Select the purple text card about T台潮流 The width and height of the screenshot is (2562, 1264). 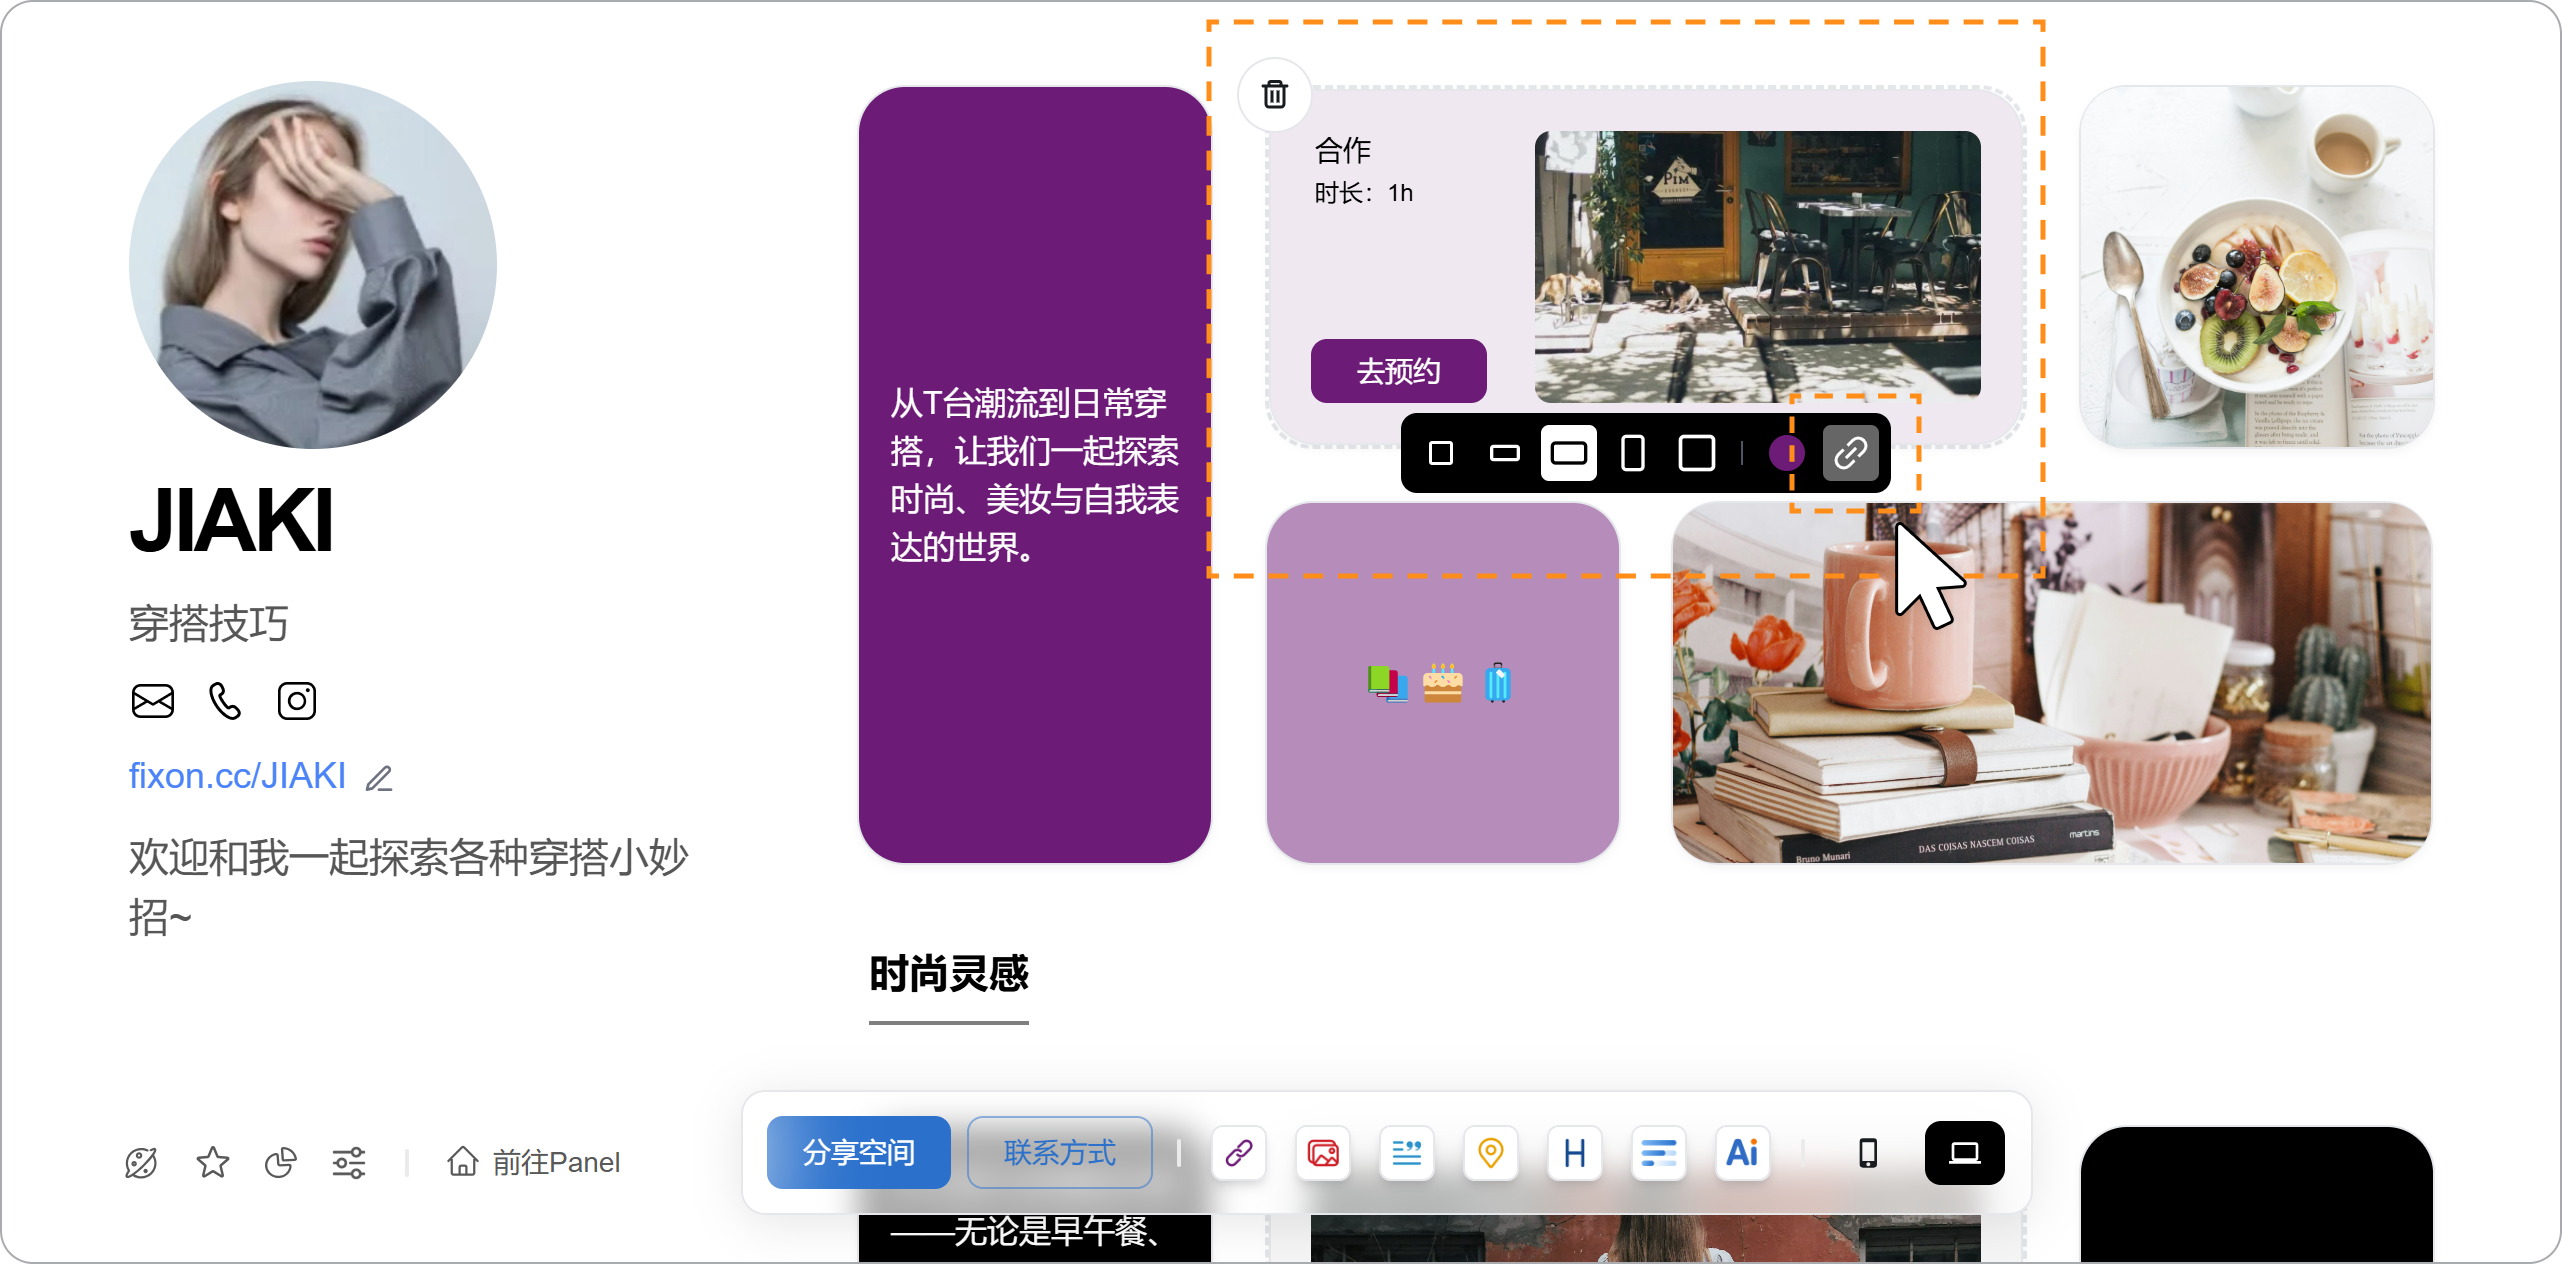coord(1034,475)
